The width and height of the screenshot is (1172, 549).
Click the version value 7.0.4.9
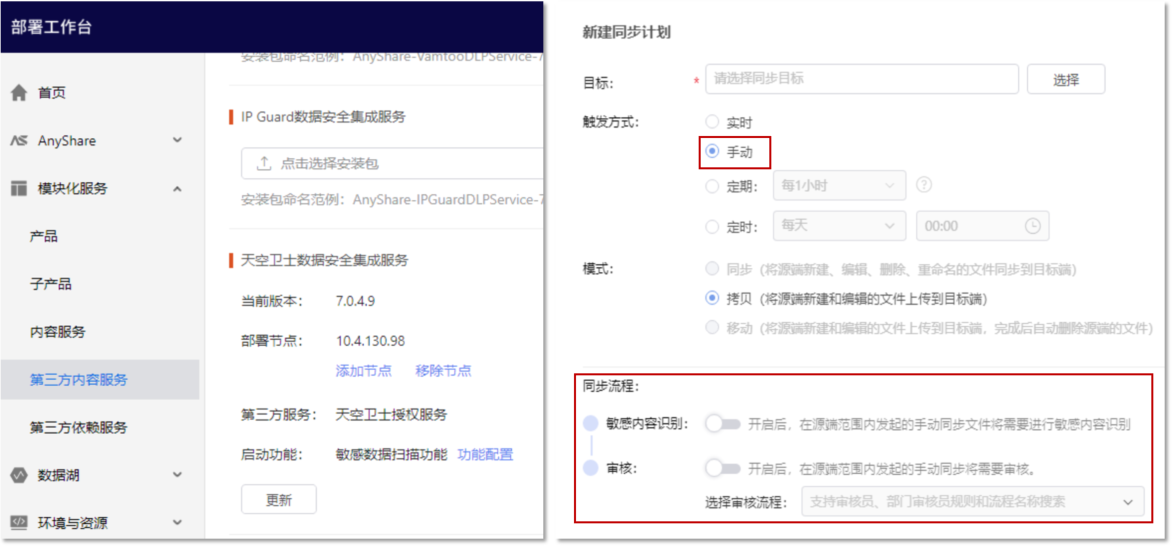coord(356,301)
